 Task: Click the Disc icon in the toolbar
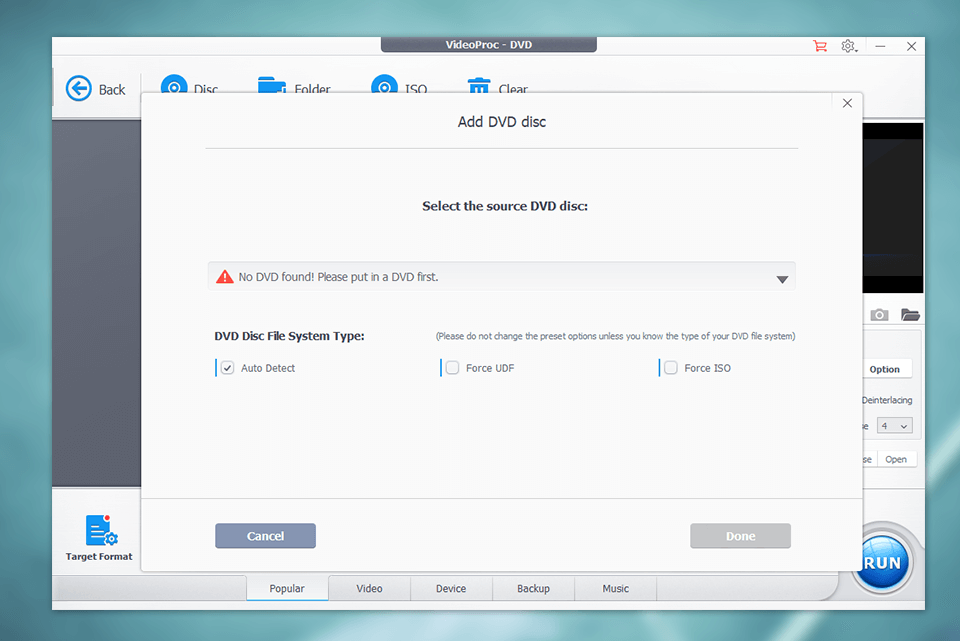[x=174, y=87]
